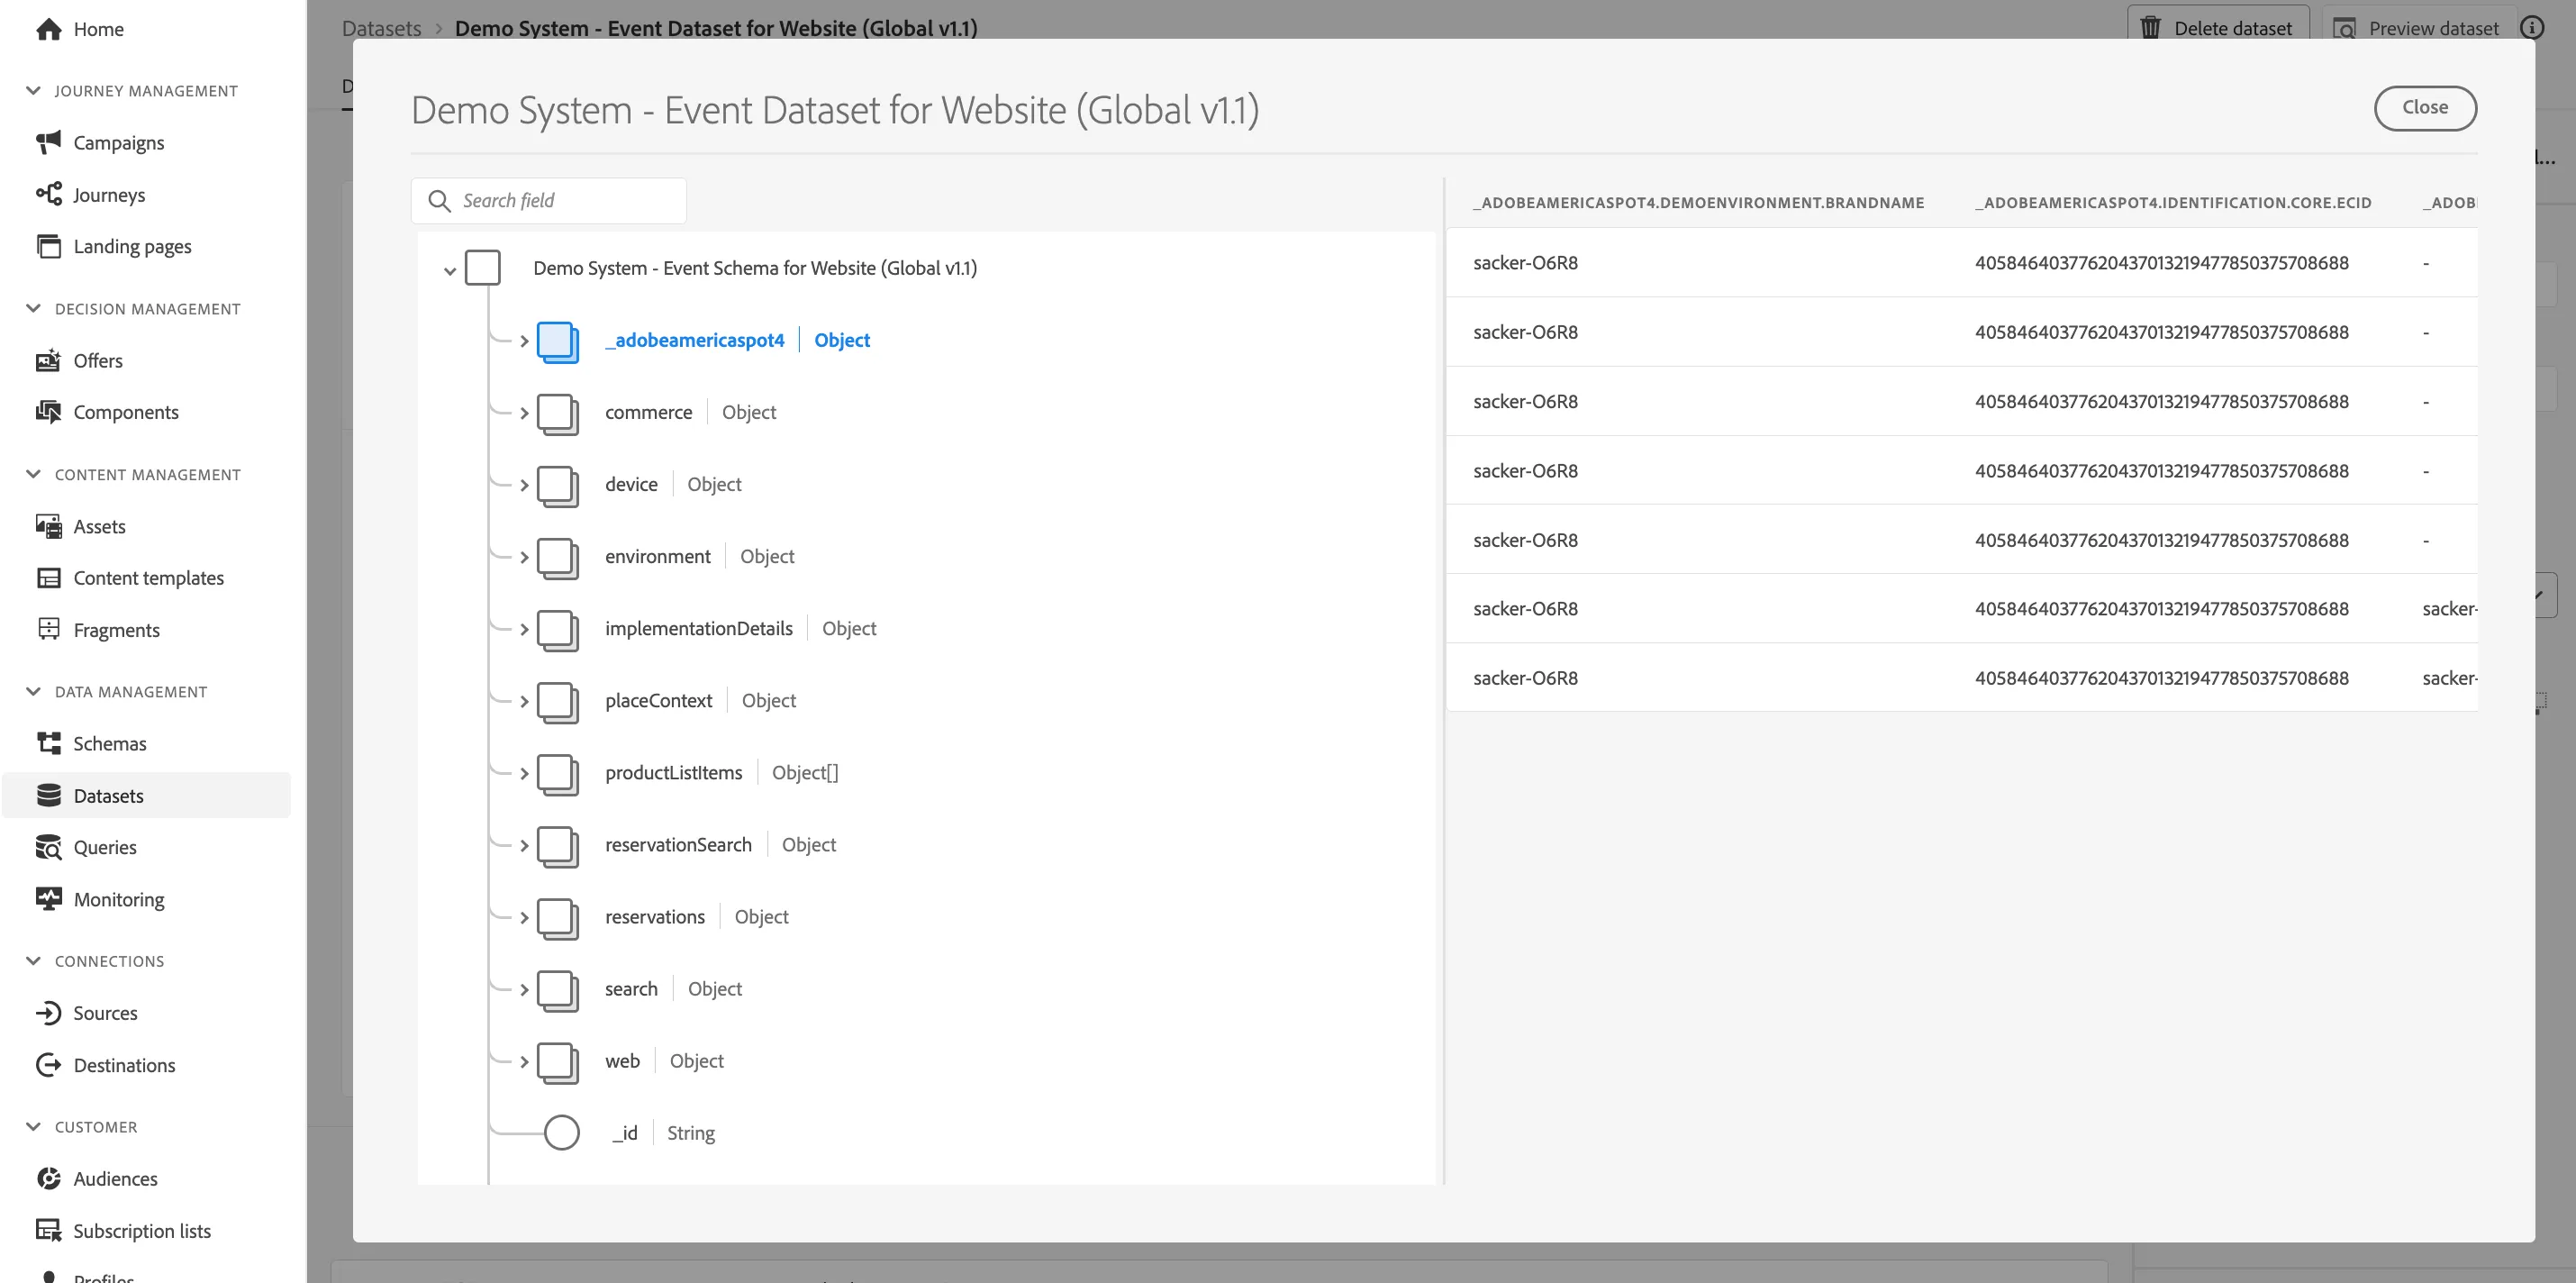Toggle the _adobeamericaspot4 object checkbox
2576x1283 pixels.
pyautogui.click(x=558, y=341)
